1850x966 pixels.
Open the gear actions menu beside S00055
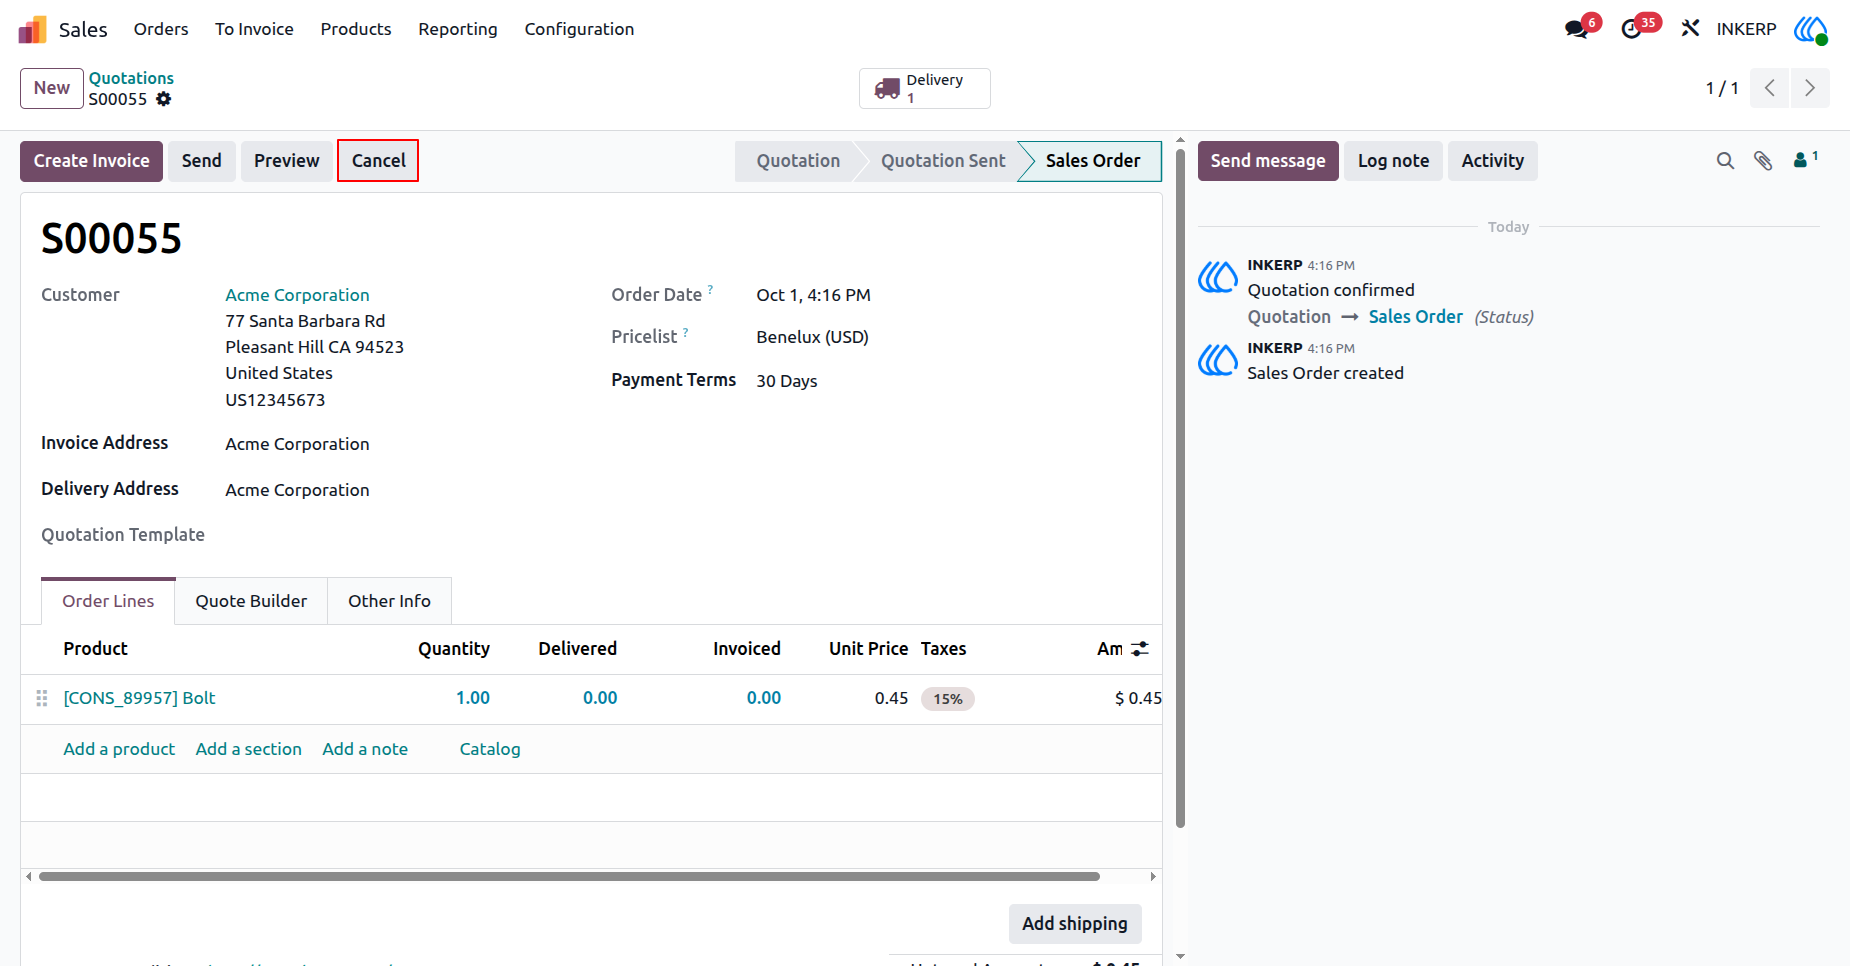(x=164, y=99)
